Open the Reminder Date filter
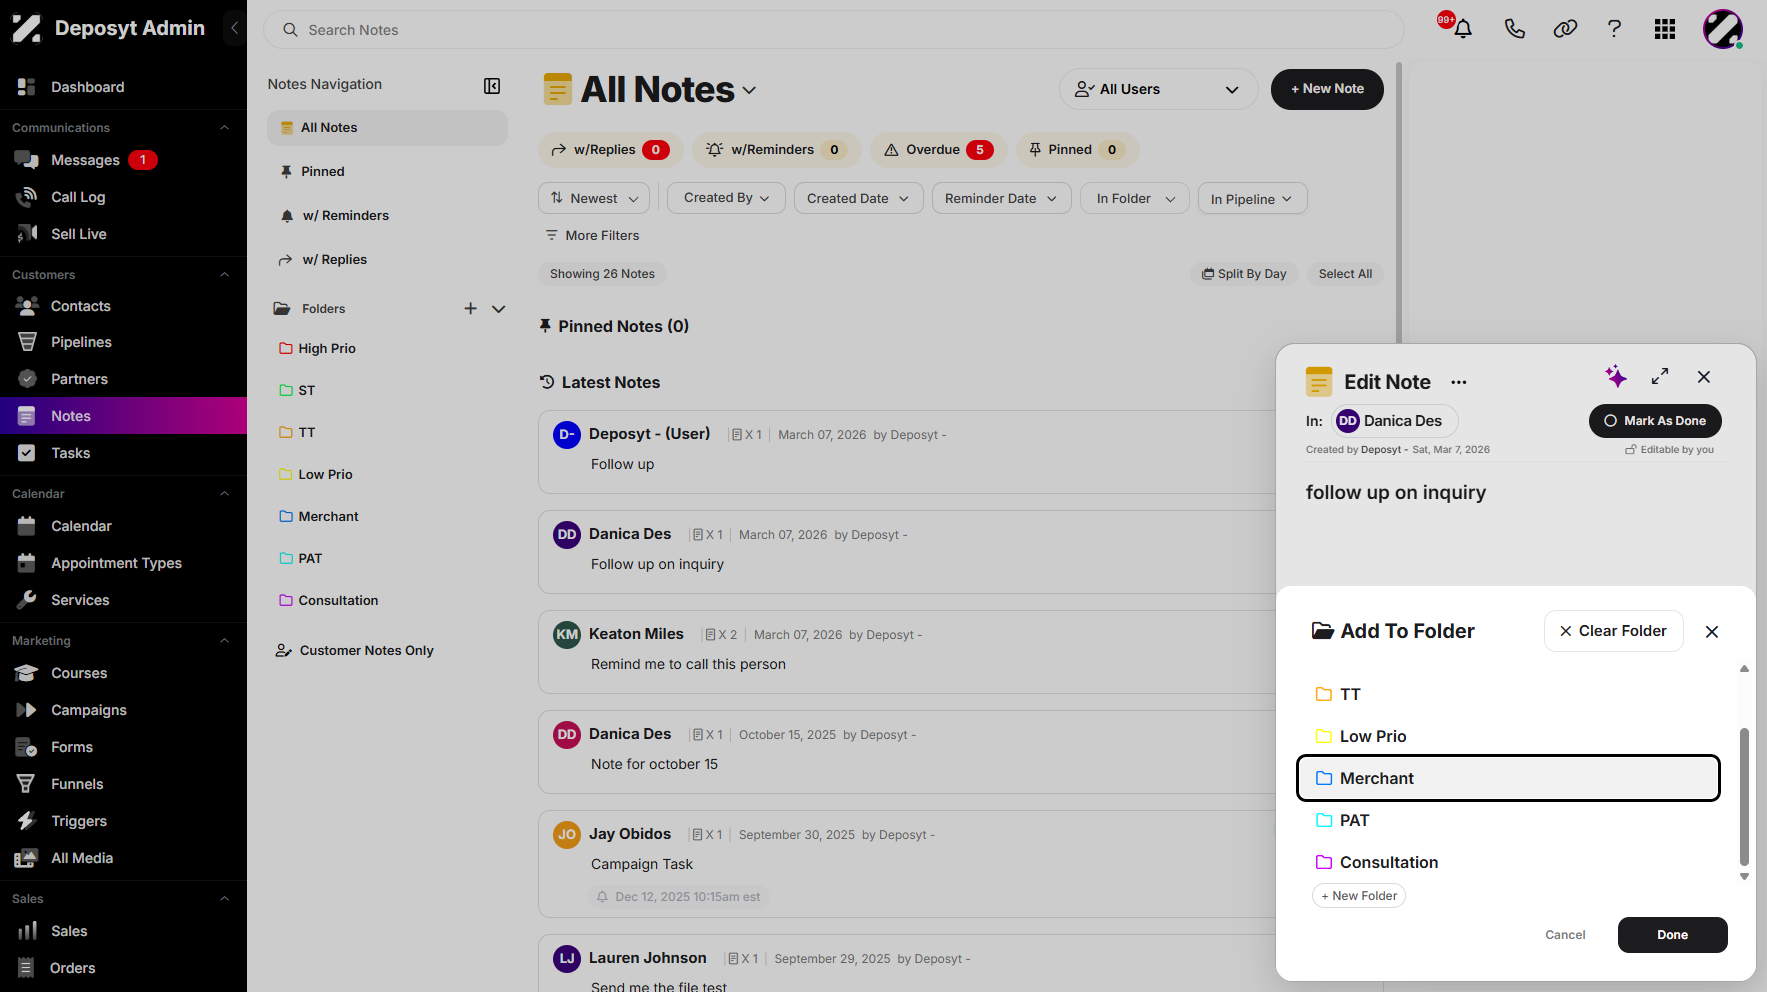The height and width of the screenshot is (992, 1767). [x=1001, y=198]
